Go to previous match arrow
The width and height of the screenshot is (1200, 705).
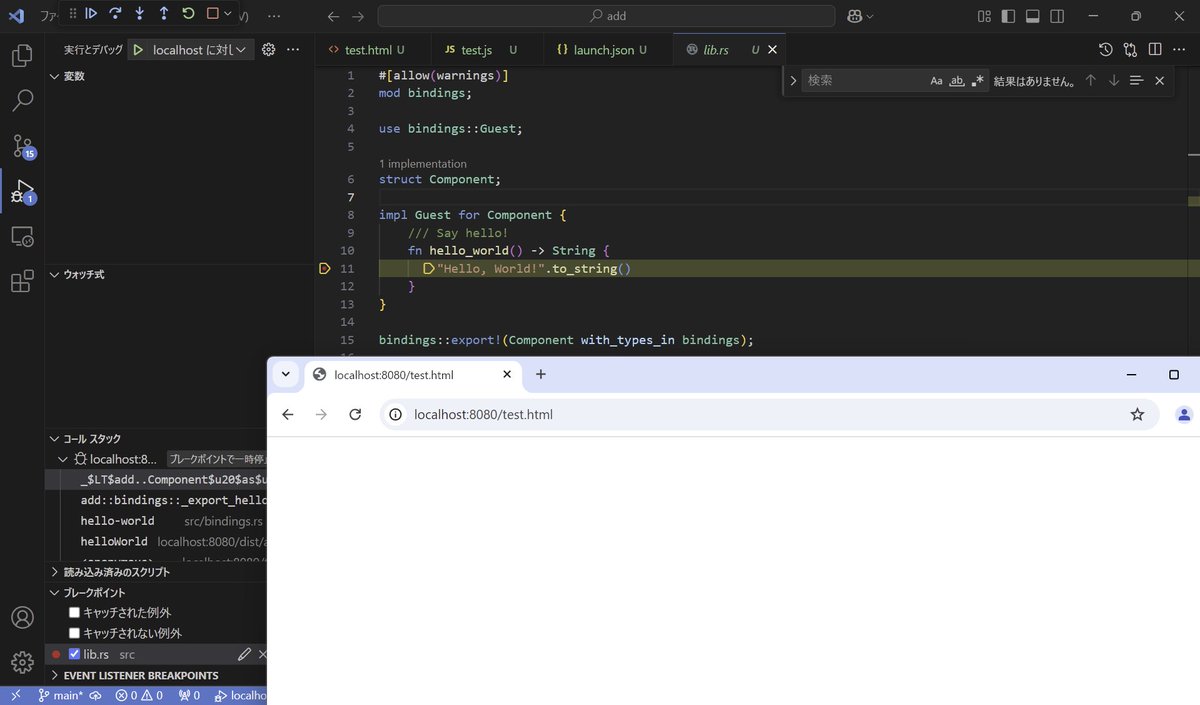click(1091, 81)
